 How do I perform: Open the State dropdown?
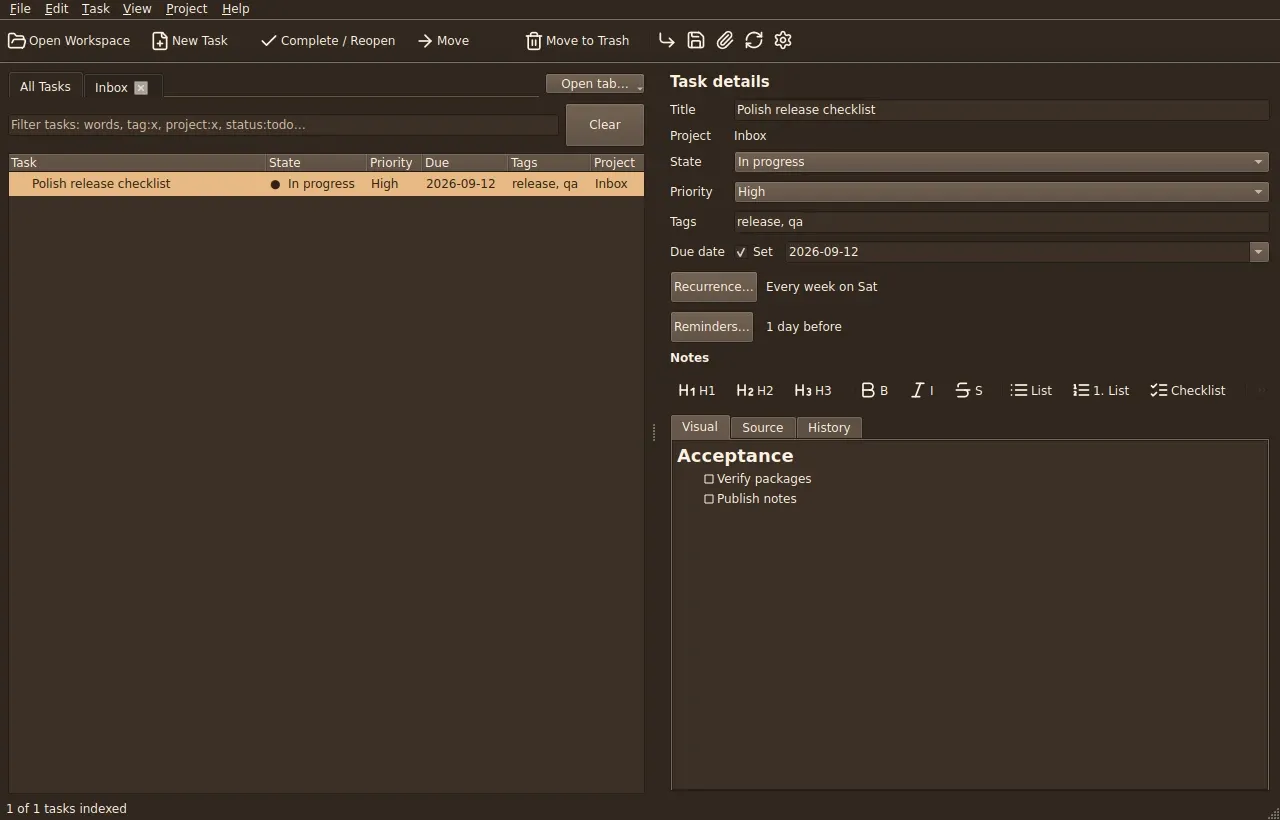1001,162
